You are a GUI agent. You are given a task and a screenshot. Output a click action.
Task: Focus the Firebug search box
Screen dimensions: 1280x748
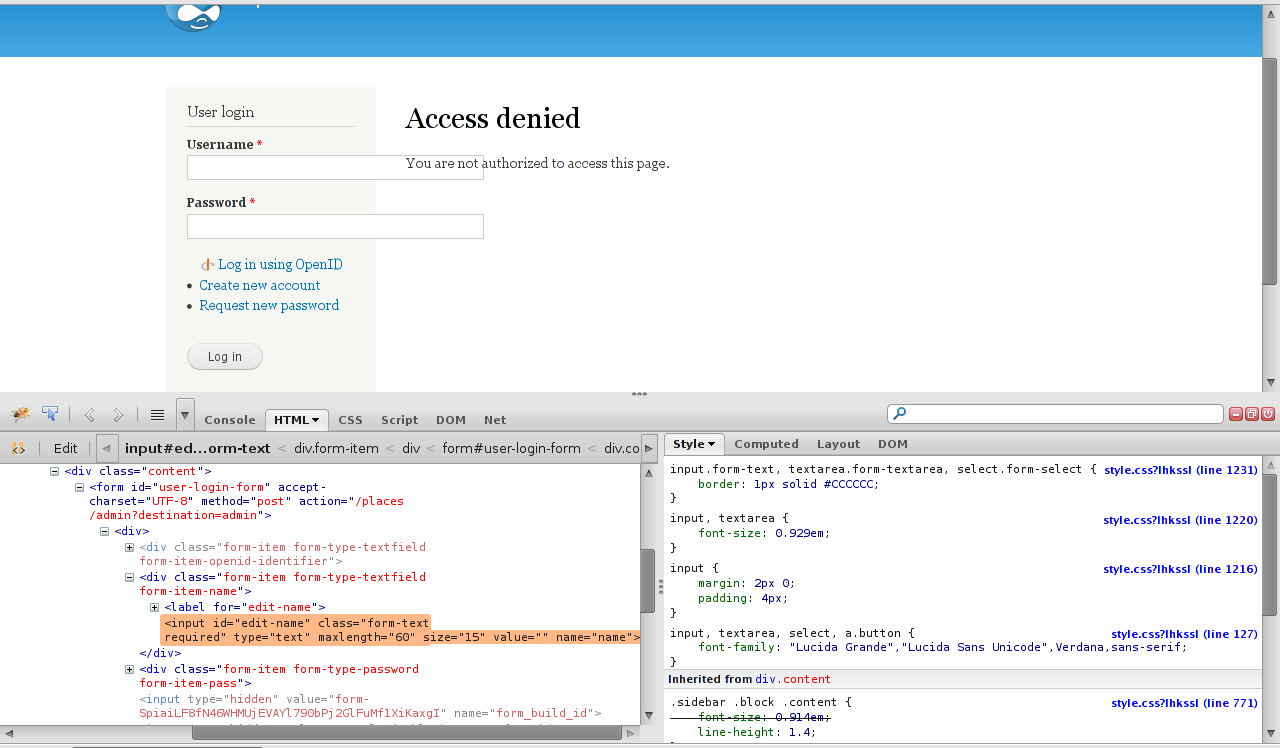tap(1055, 414)
